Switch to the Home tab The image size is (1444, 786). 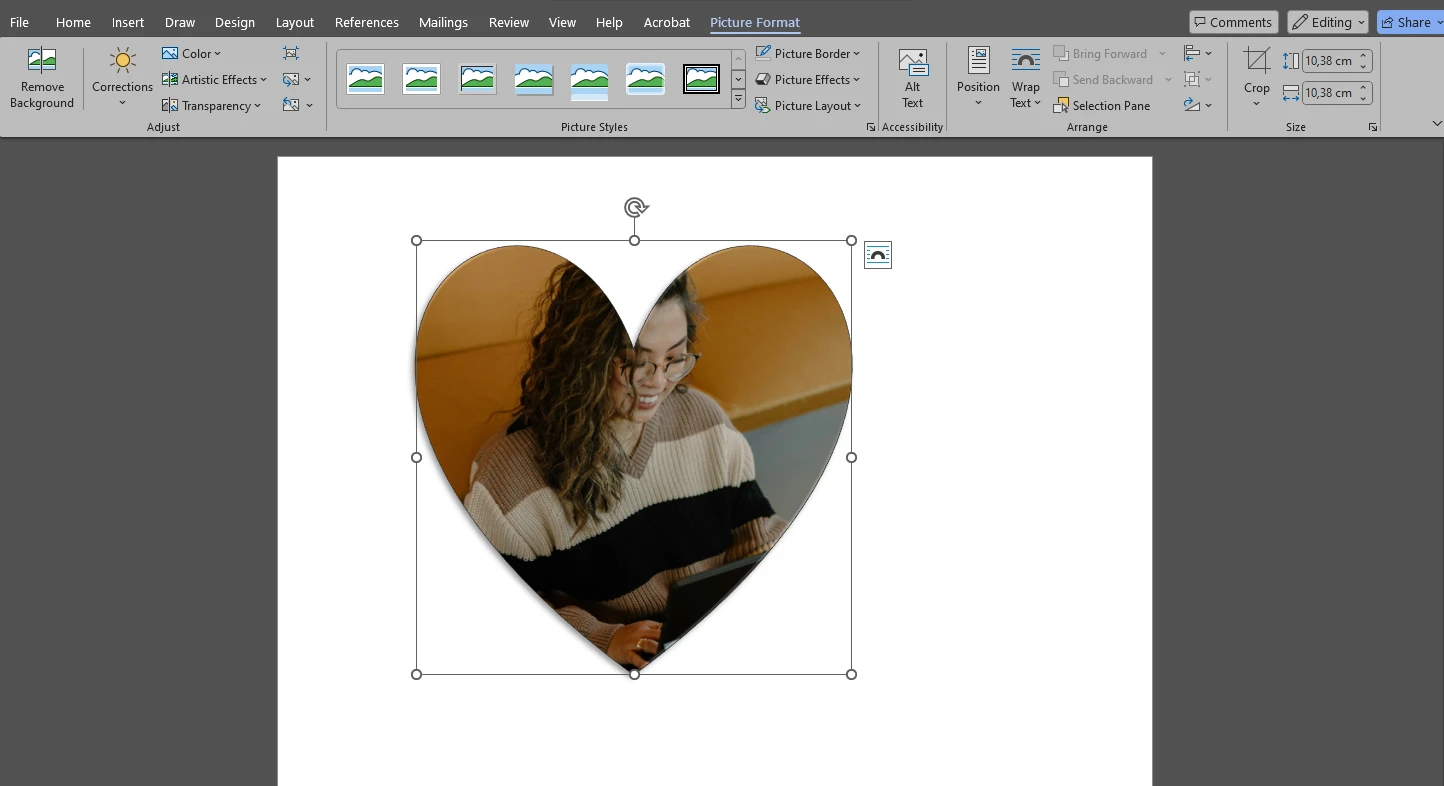[x=73, y=22]
